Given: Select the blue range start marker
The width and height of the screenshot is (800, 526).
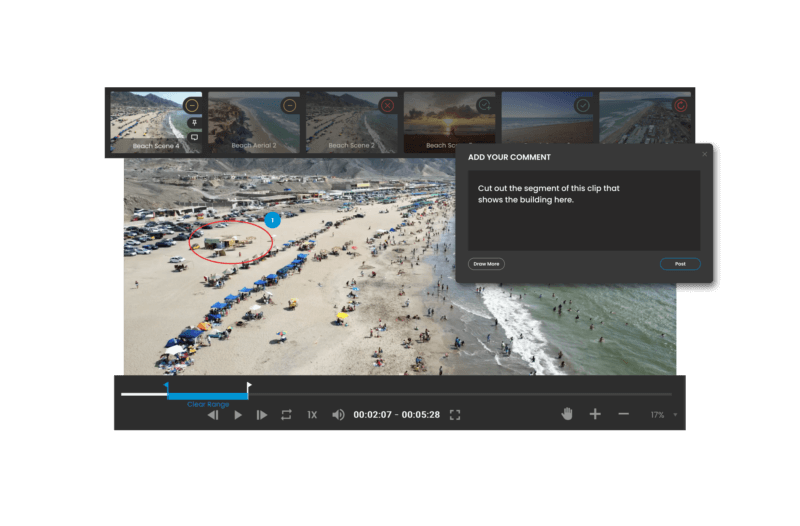Looking at the screenshot, I should (x=166, y=387).
